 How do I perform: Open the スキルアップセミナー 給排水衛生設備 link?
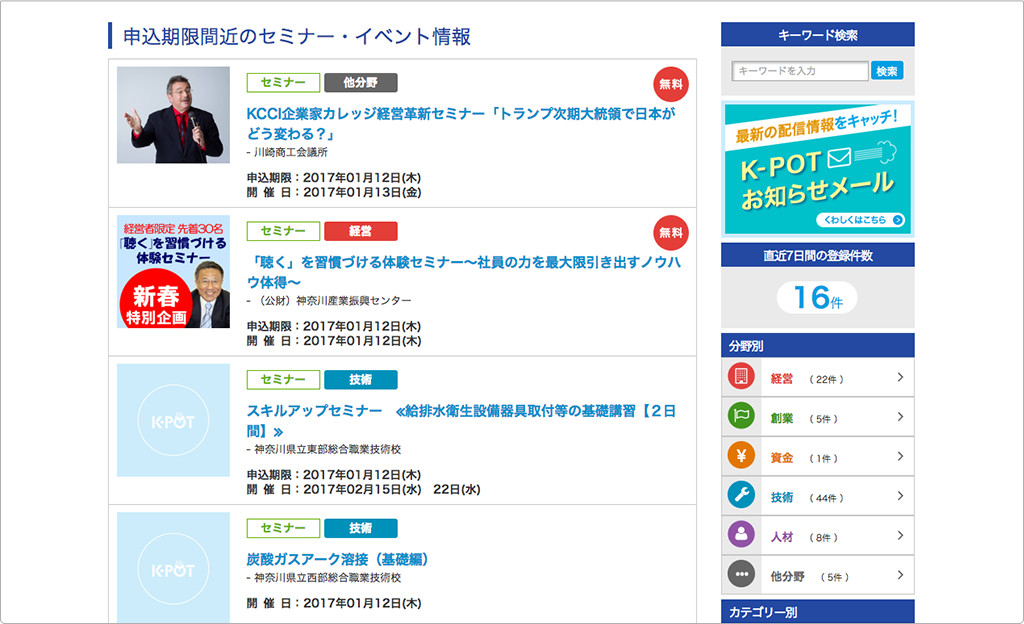(460, 420)
